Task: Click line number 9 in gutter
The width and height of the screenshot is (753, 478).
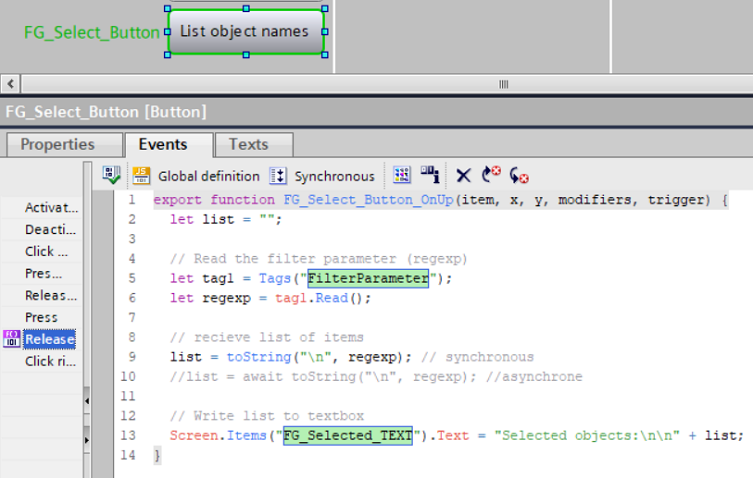Action: point(132,357)
